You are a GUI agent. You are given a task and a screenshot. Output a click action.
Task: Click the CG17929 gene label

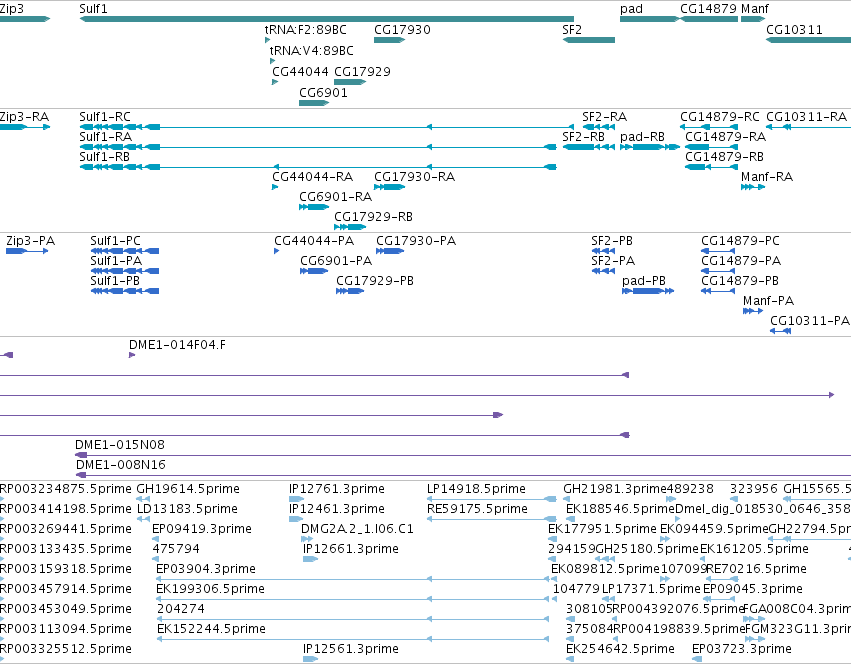(x=362, y=72)
